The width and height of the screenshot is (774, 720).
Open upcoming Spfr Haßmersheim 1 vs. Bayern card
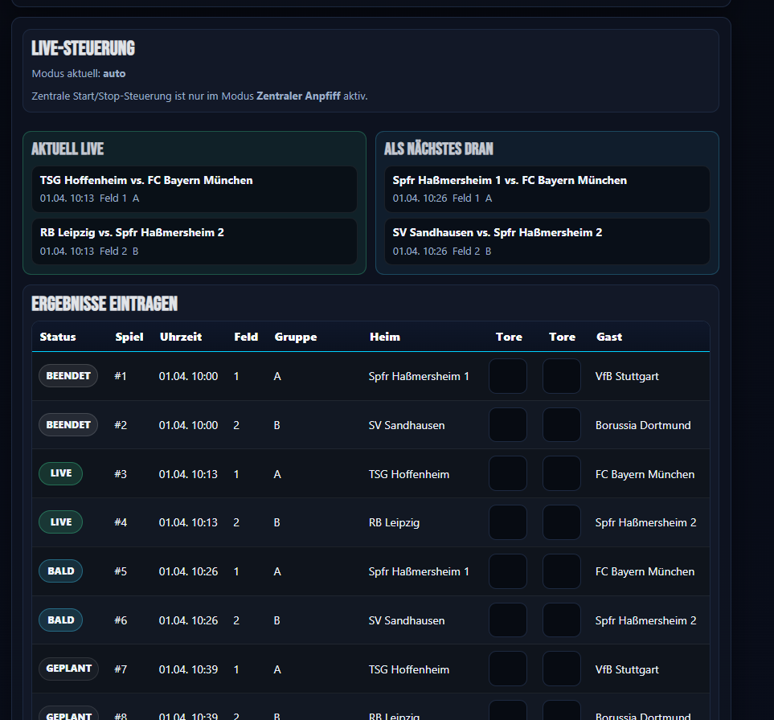tap(547, 189)
